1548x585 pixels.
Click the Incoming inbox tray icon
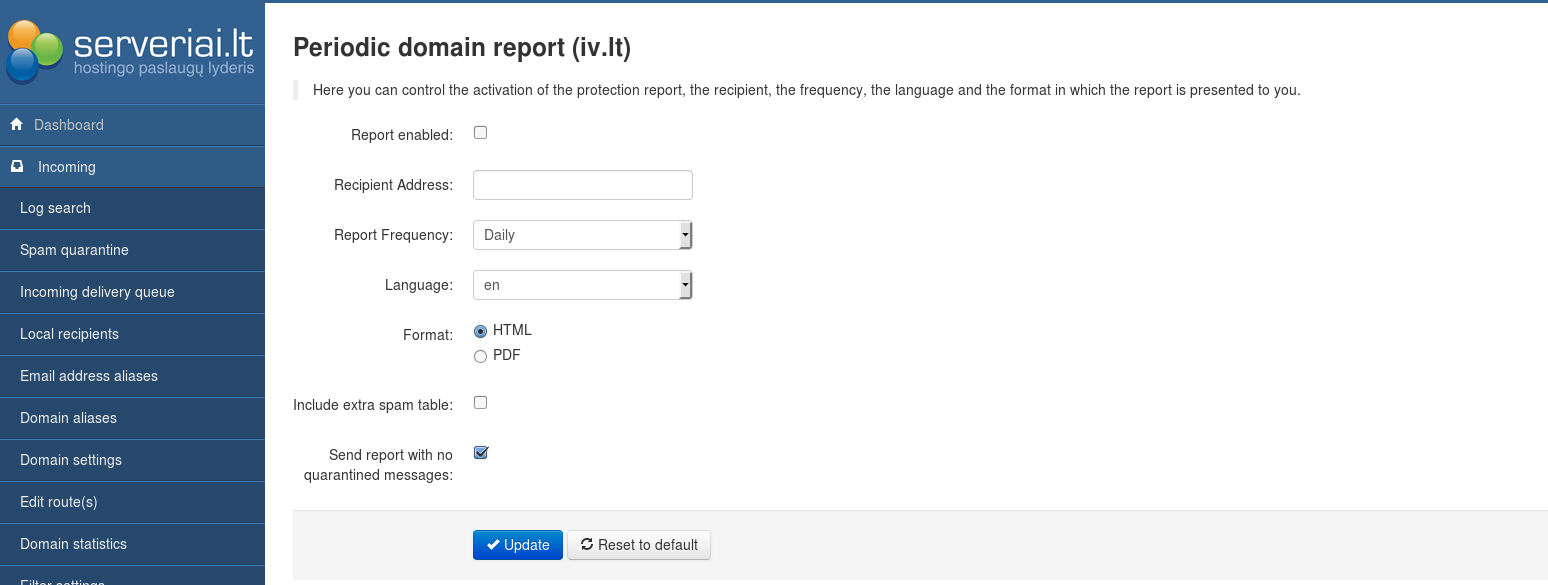click(x=17, y=167)
